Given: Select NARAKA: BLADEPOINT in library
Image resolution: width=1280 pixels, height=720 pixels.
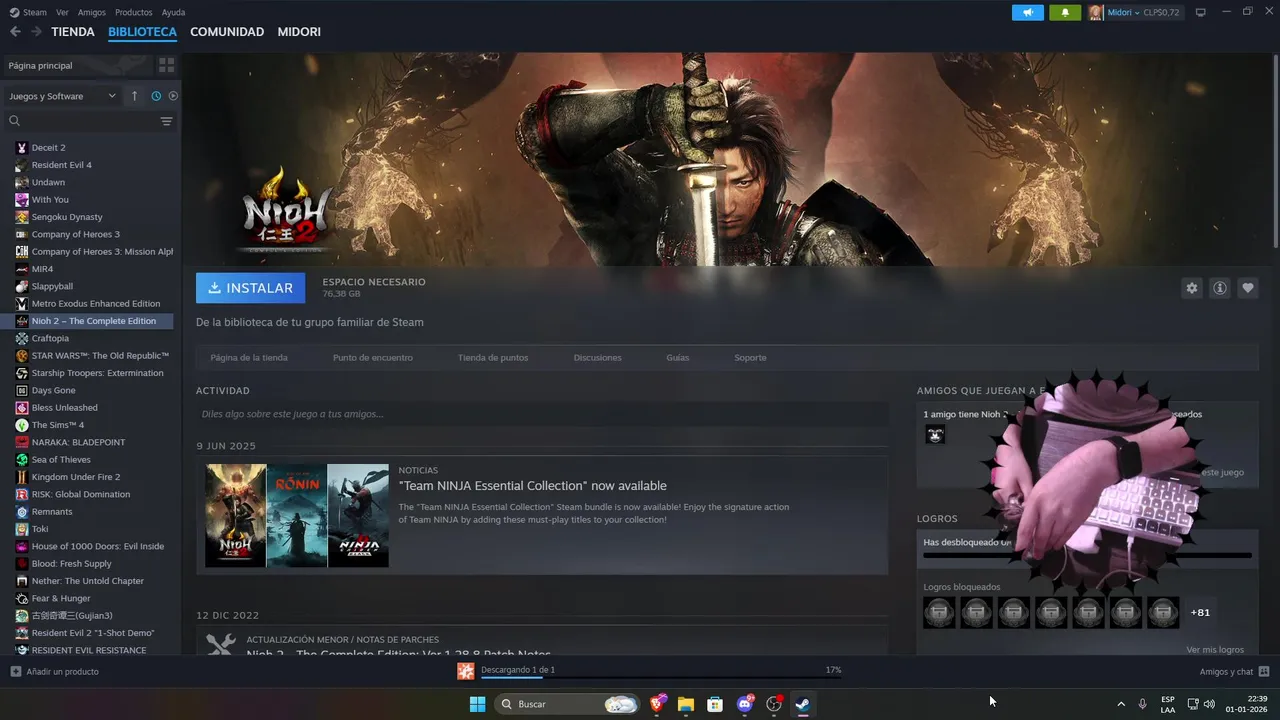Looking at the screenshot, I should tap(78, 442).
